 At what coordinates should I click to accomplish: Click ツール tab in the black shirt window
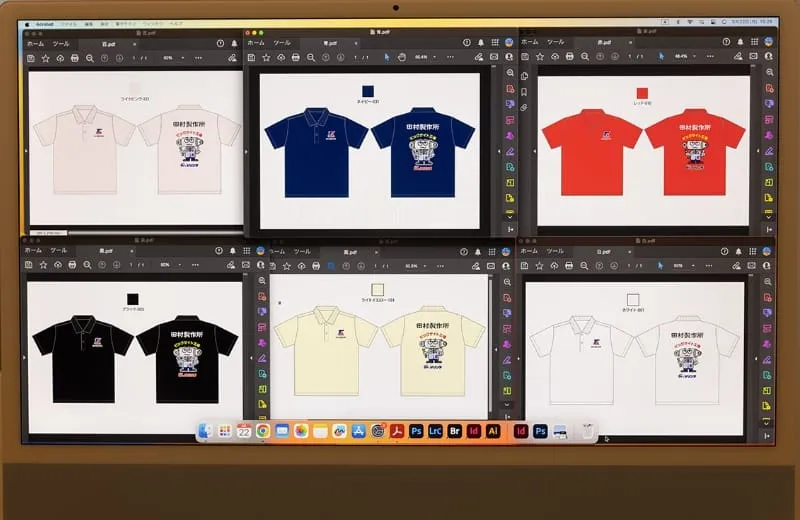tap(59, 251)
